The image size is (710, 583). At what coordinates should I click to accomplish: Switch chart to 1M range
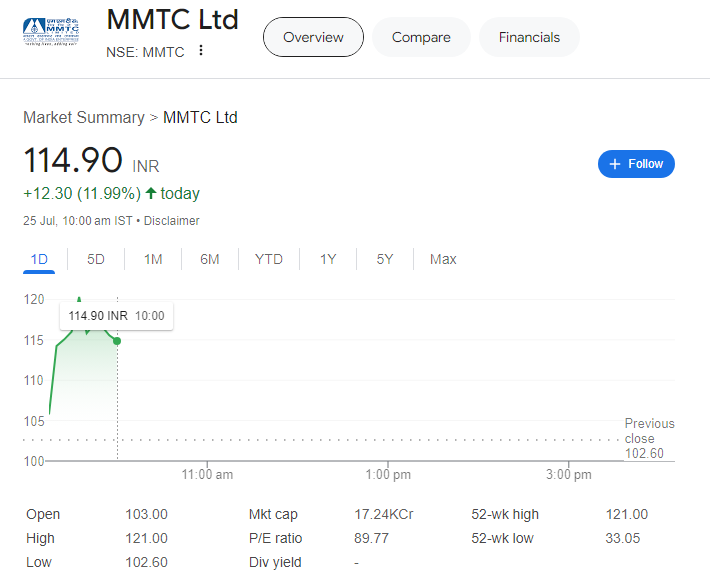153,259
